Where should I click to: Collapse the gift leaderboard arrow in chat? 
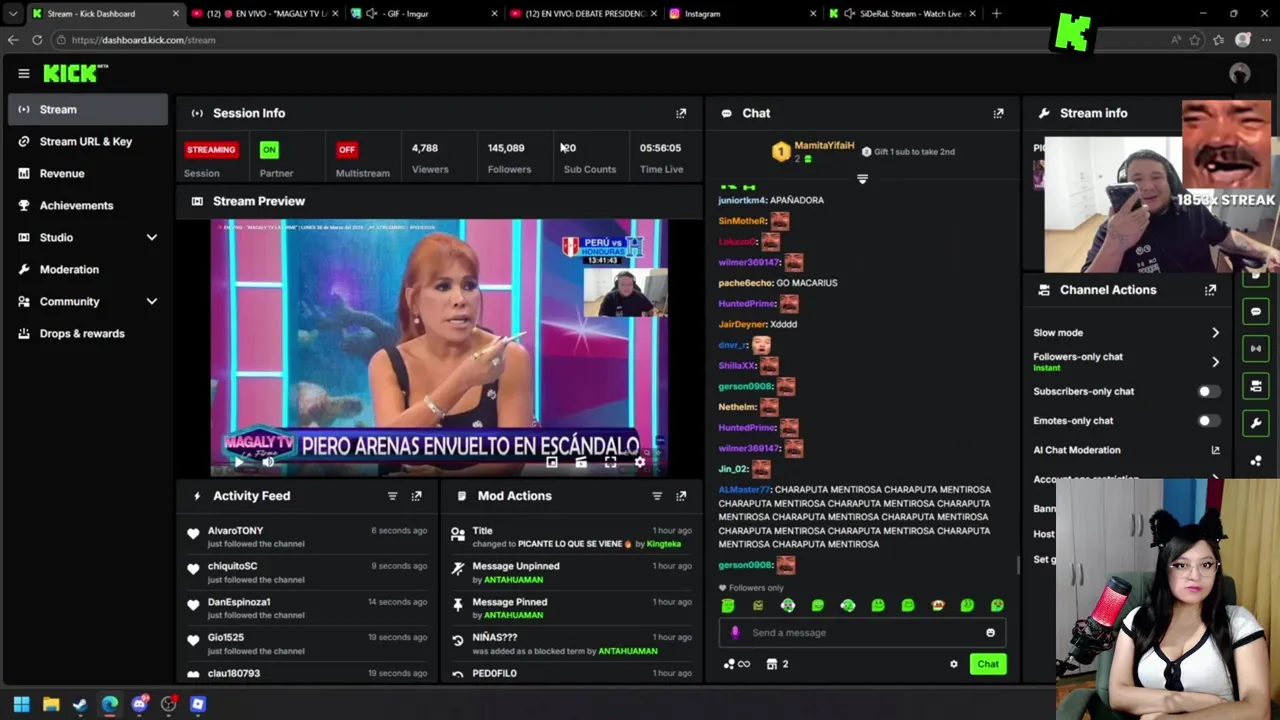click(862, 179)
